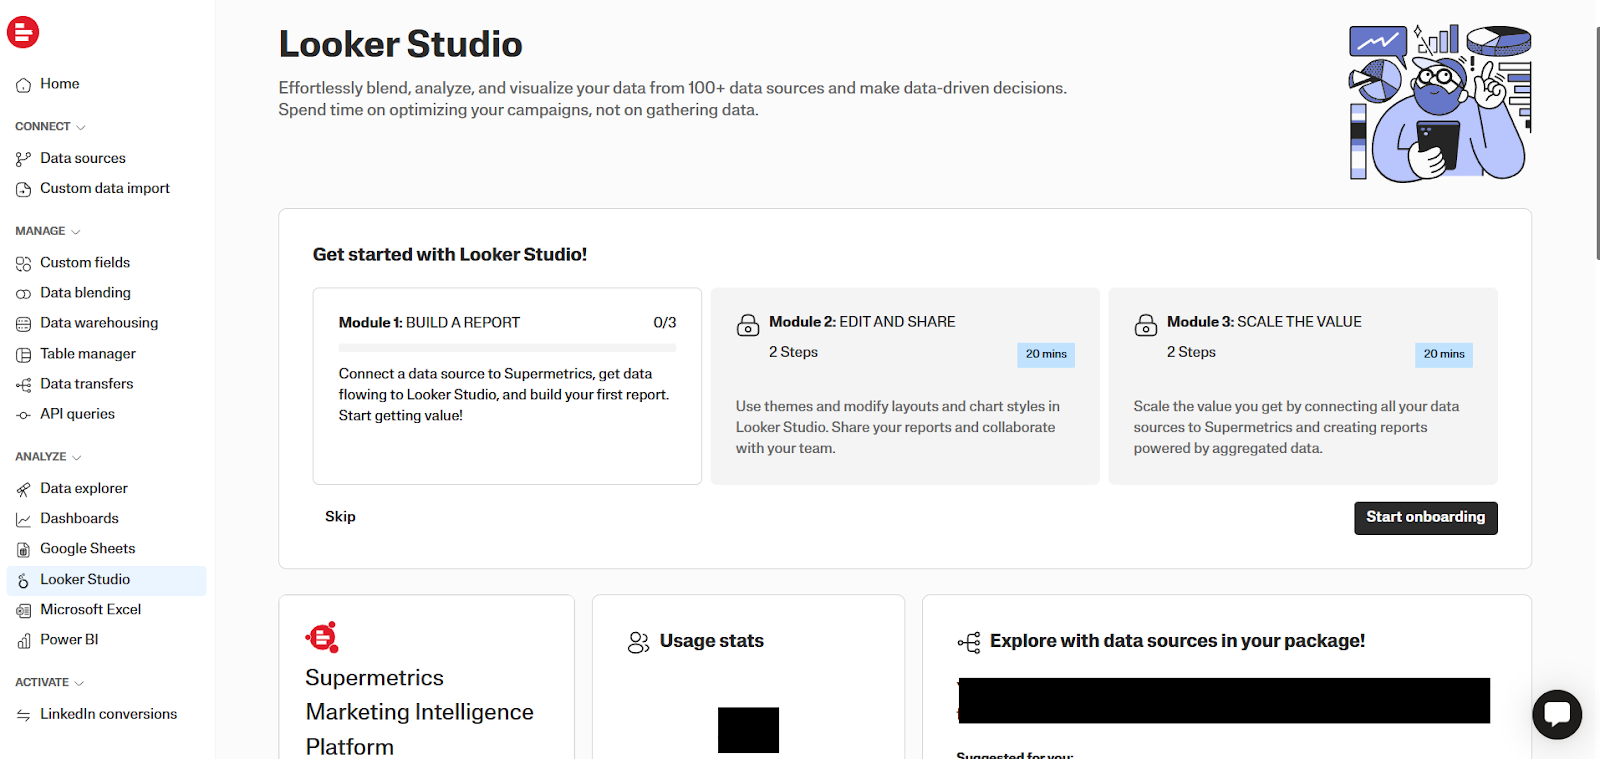Click the Explore data sources icon
The width and height of the screenshot is (1600, 759).
(969, 642)
